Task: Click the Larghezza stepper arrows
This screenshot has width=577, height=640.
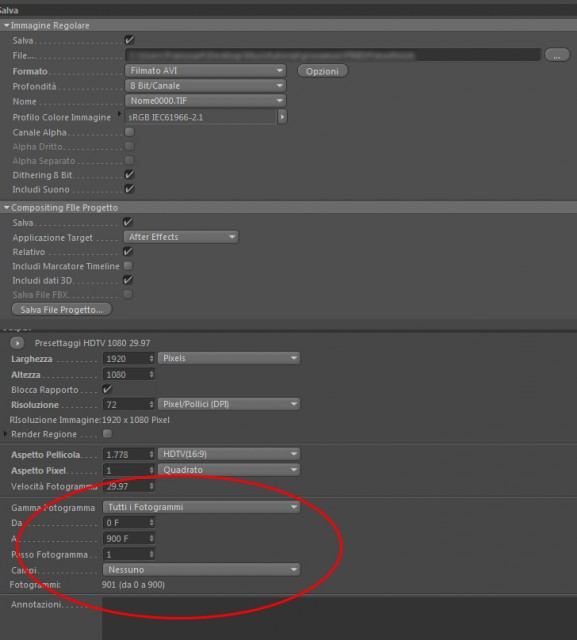Action: [x=151, y=358]
